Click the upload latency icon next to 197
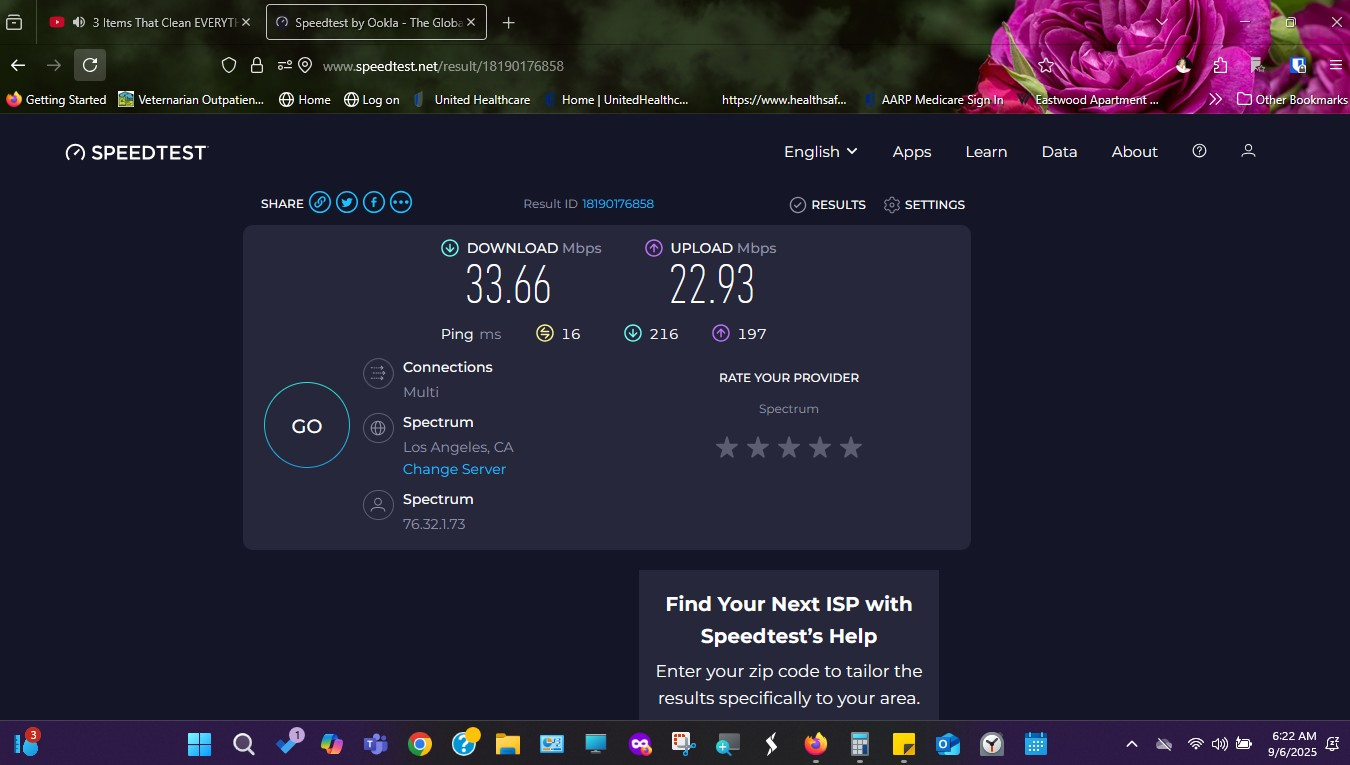 click(721, 333)
